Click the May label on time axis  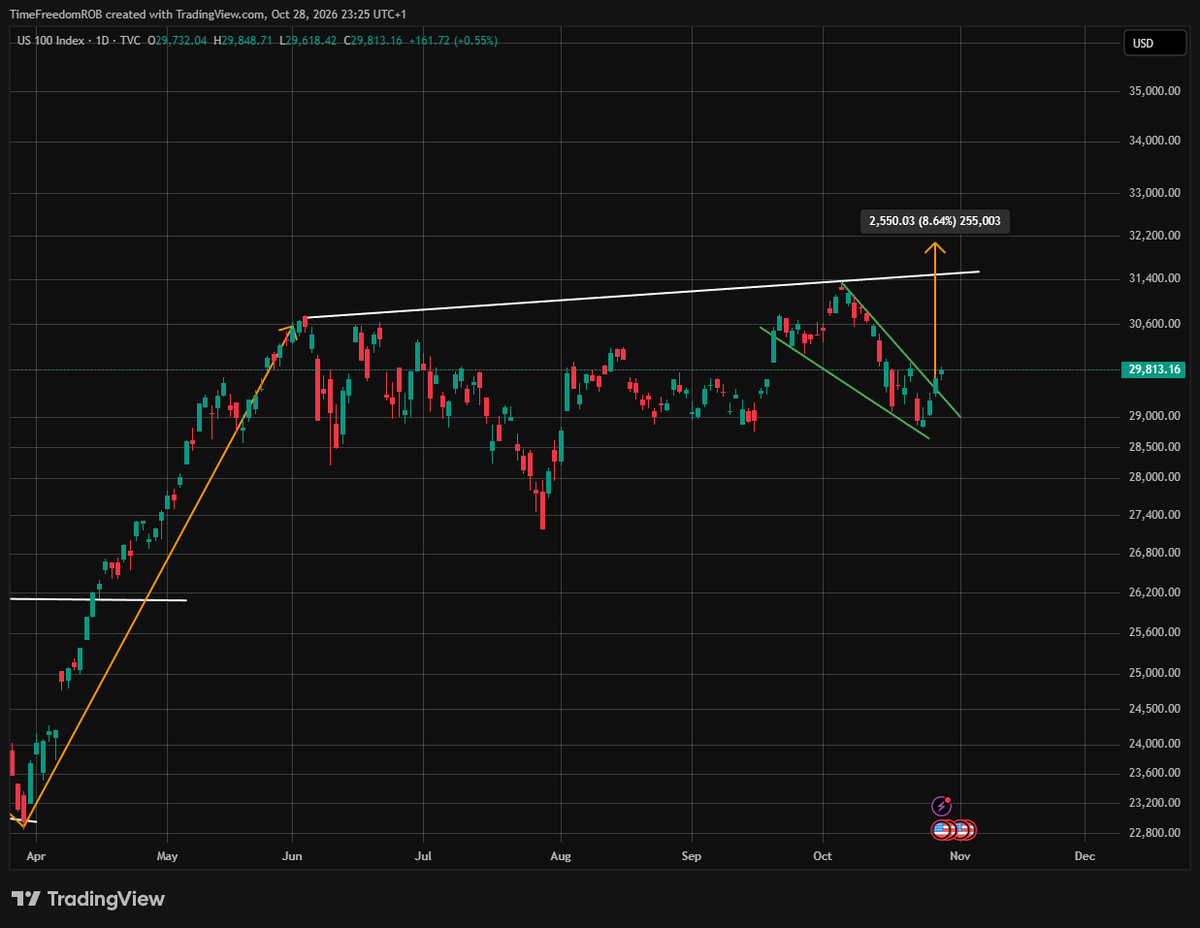point(167,857)
